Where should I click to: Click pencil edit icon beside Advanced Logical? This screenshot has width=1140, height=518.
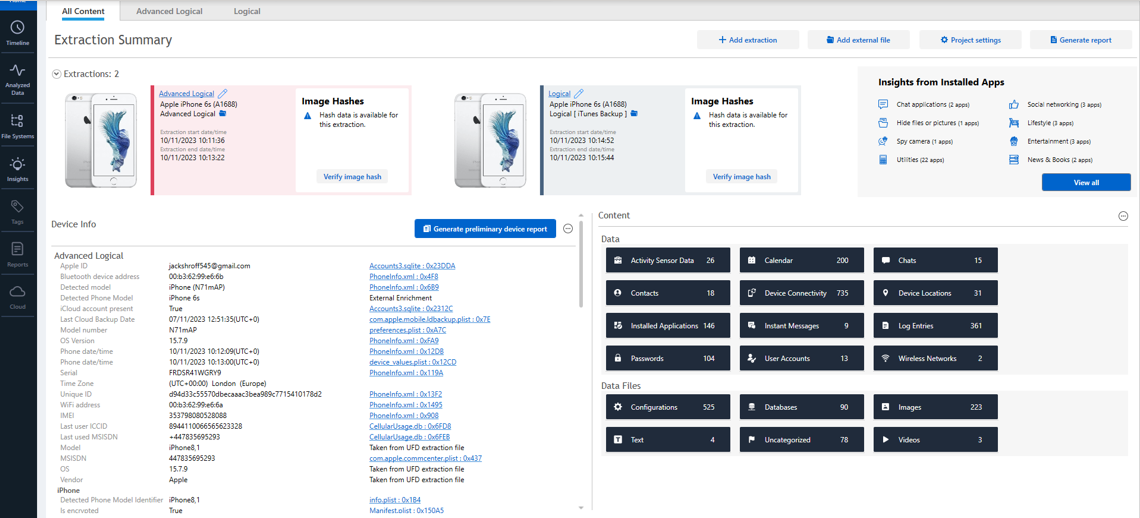(x=222, y=93)
